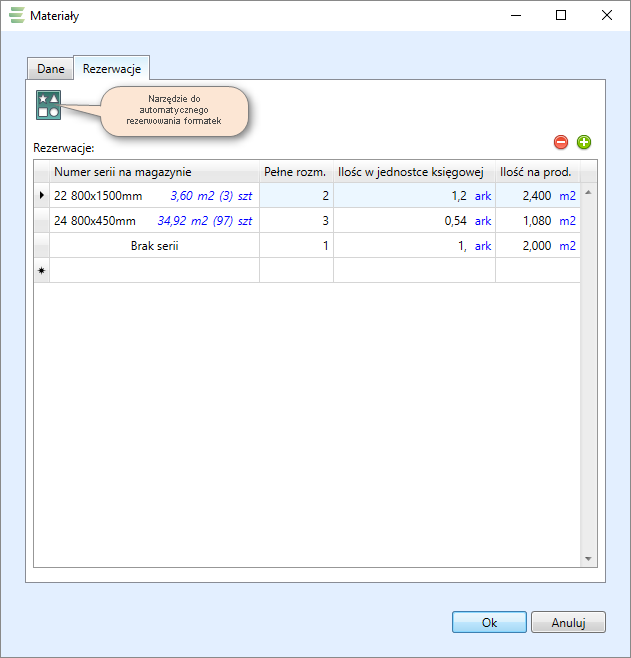Select the Rezerwacje tab
The width and height of the screenshot is (631, 658).
tap(112, 69)
